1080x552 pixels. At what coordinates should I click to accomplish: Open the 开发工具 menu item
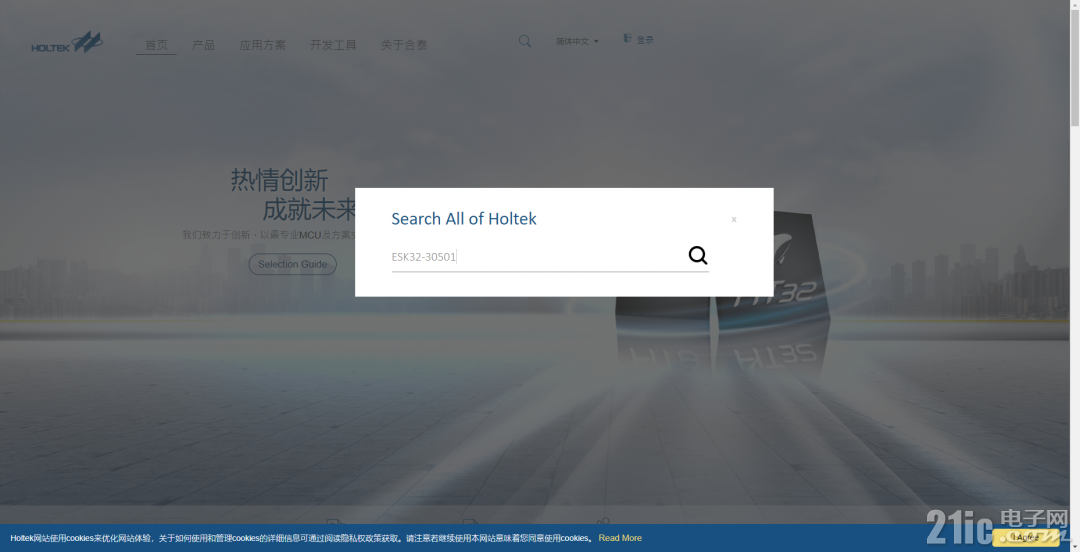333,45
